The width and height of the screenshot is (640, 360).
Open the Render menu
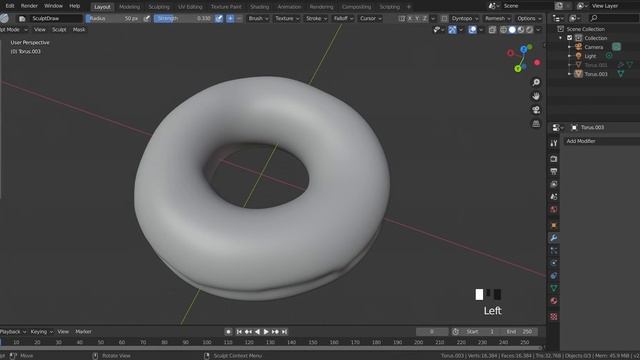pyautogui.click(x=29, y=6)
